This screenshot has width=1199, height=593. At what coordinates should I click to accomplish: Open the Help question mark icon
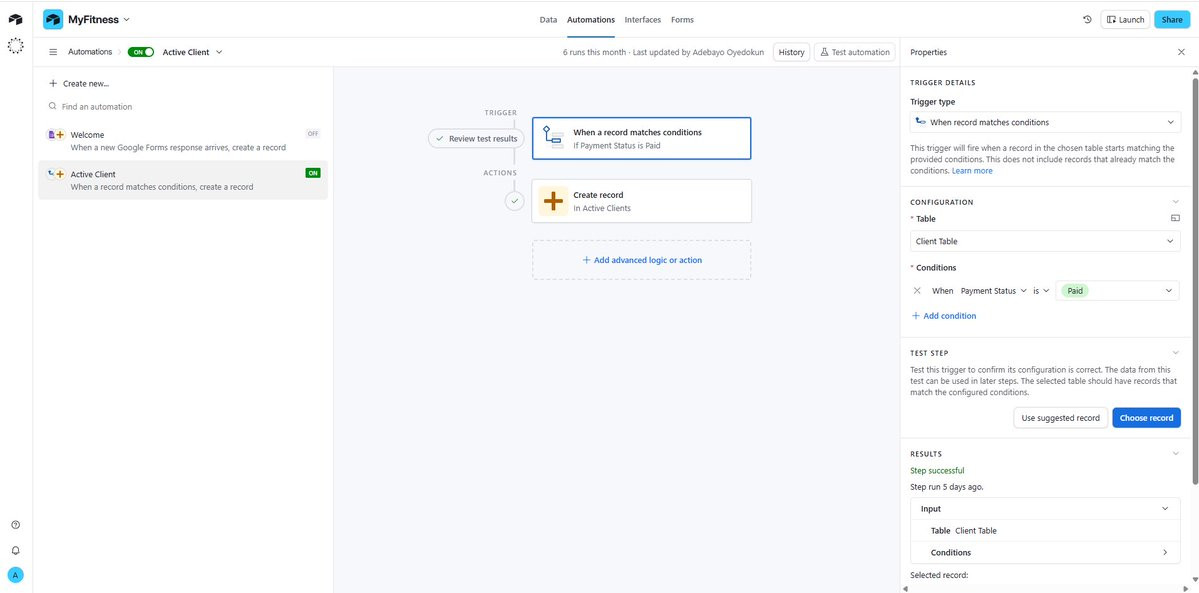15,525
